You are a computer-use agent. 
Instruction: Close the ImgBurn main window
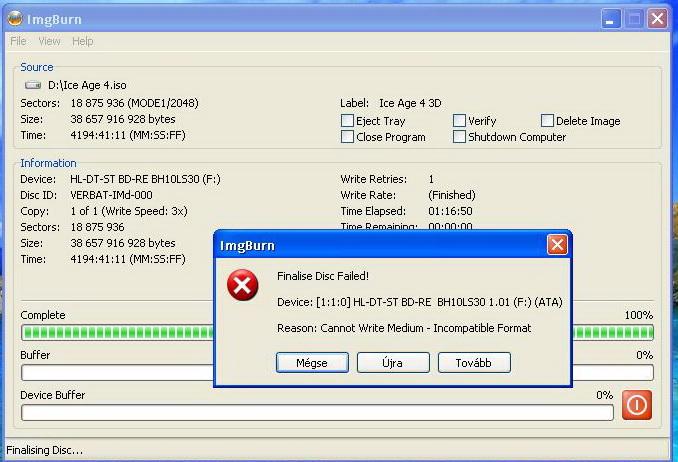click(x=657, y=19)
